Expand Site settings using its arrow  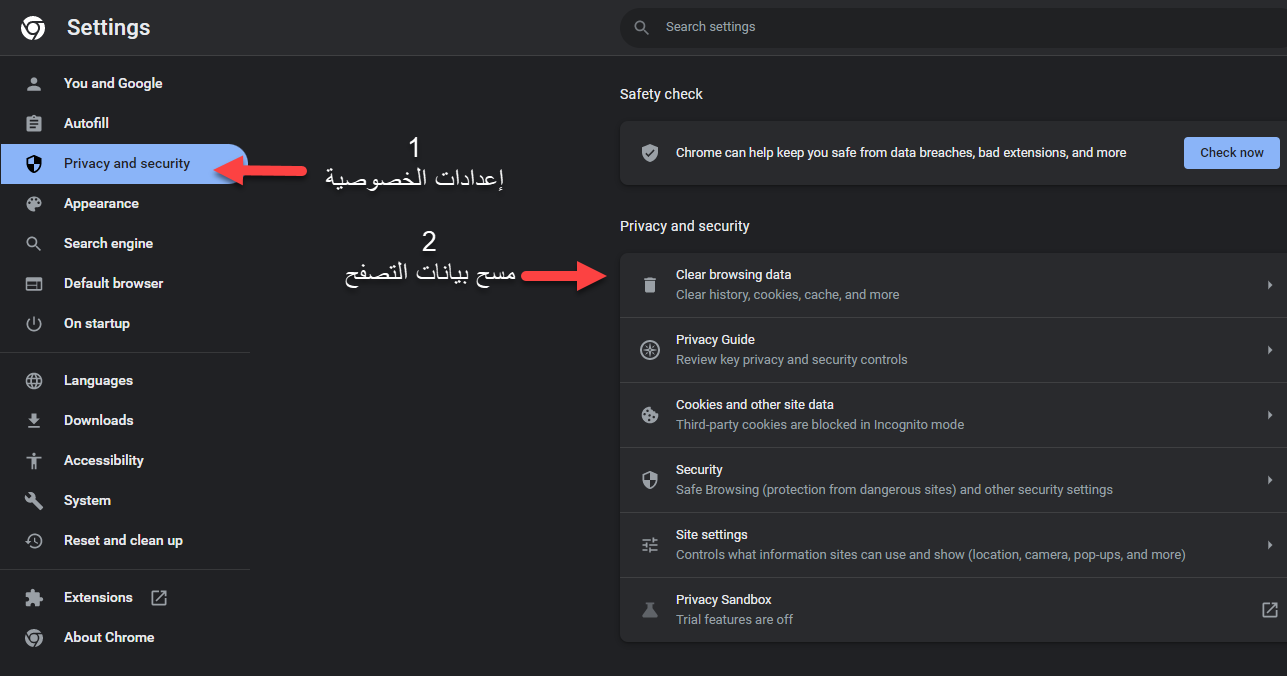pos(1269,545)
